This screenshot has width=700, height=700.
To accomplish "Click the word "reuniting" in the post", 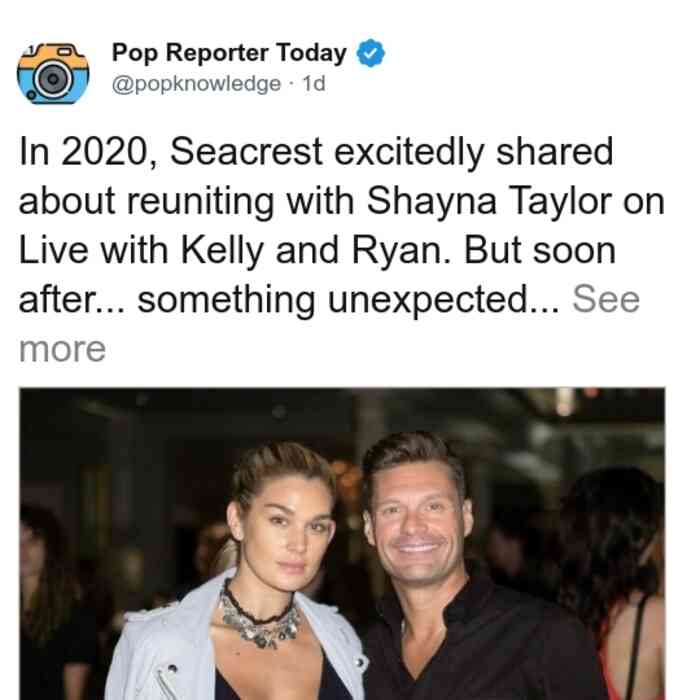I will [200, 201].
